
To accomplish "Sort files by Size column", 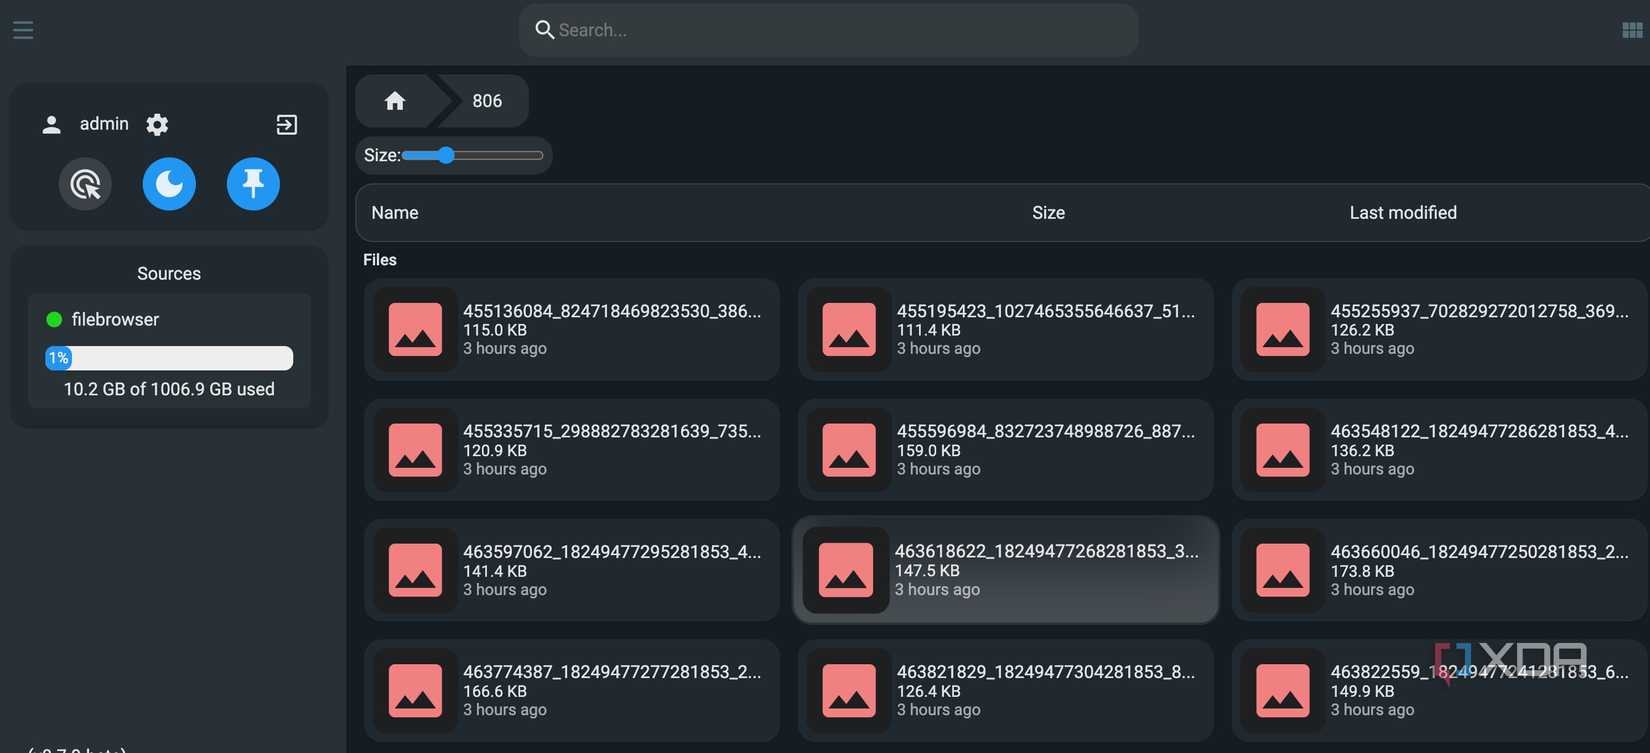I will 1048,212.
